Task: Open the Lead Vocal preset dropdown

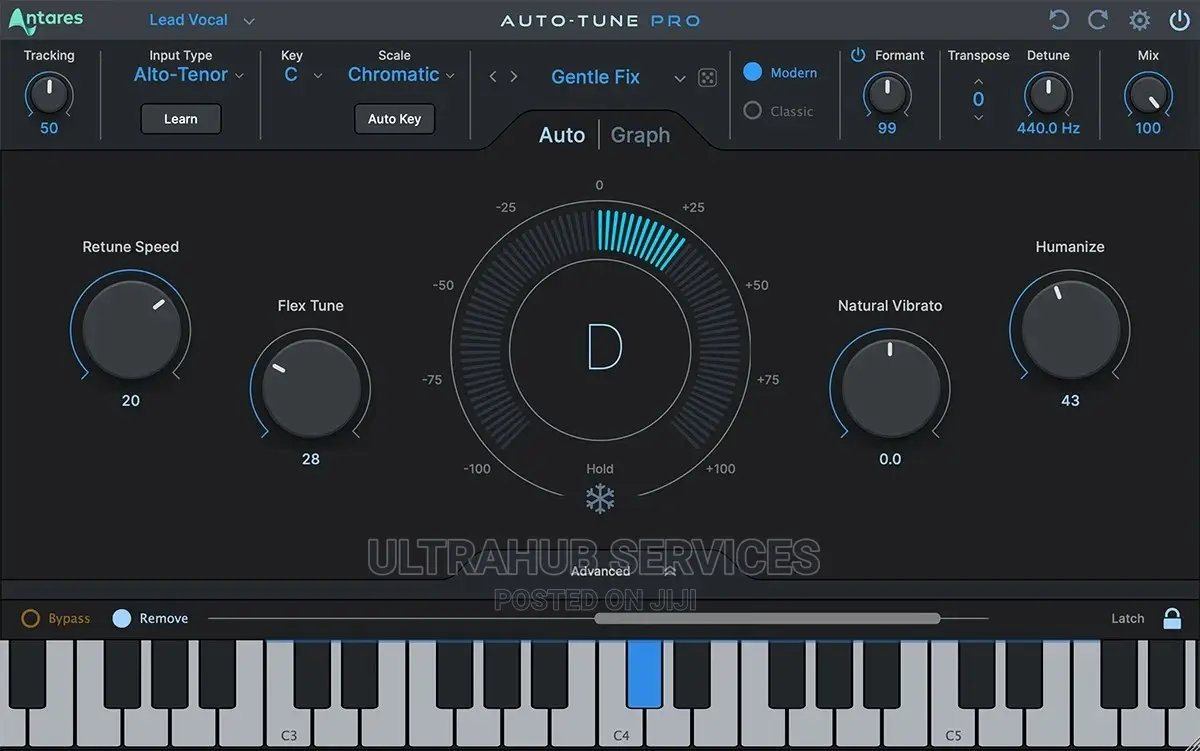Action: (202, 20)
